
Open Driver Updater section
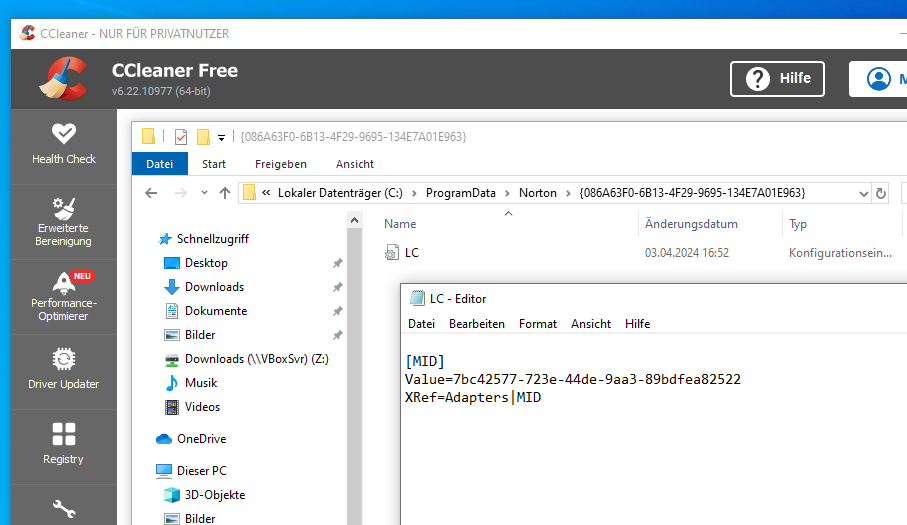coord(64,370)
